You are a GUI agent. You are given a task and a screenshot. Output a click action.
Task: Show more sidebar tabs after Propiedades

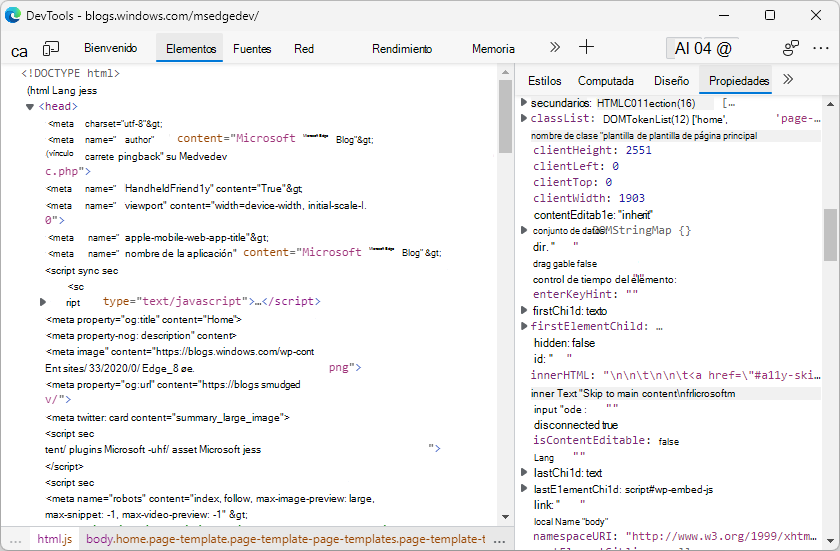(x=788, y=80)
